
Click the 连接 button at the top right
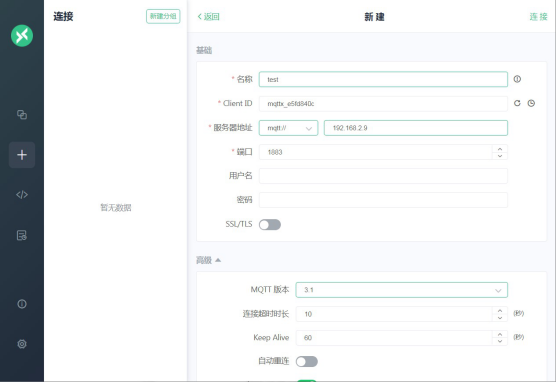pyautogui.click(x=539, y=17)
